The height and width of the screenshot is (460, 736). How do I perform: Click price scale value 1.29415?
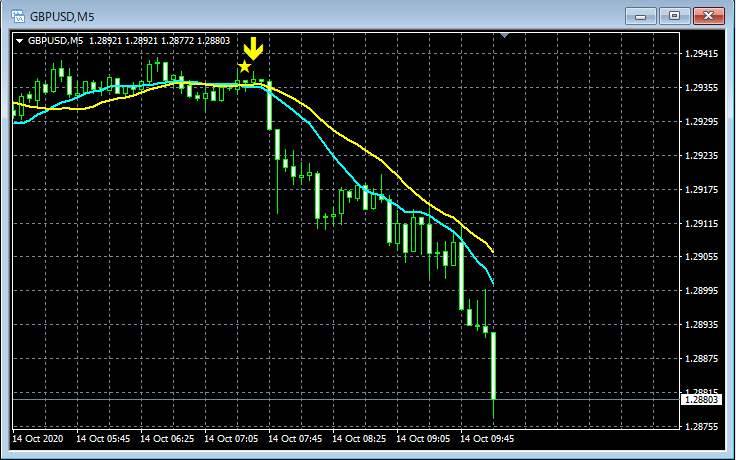701,54
